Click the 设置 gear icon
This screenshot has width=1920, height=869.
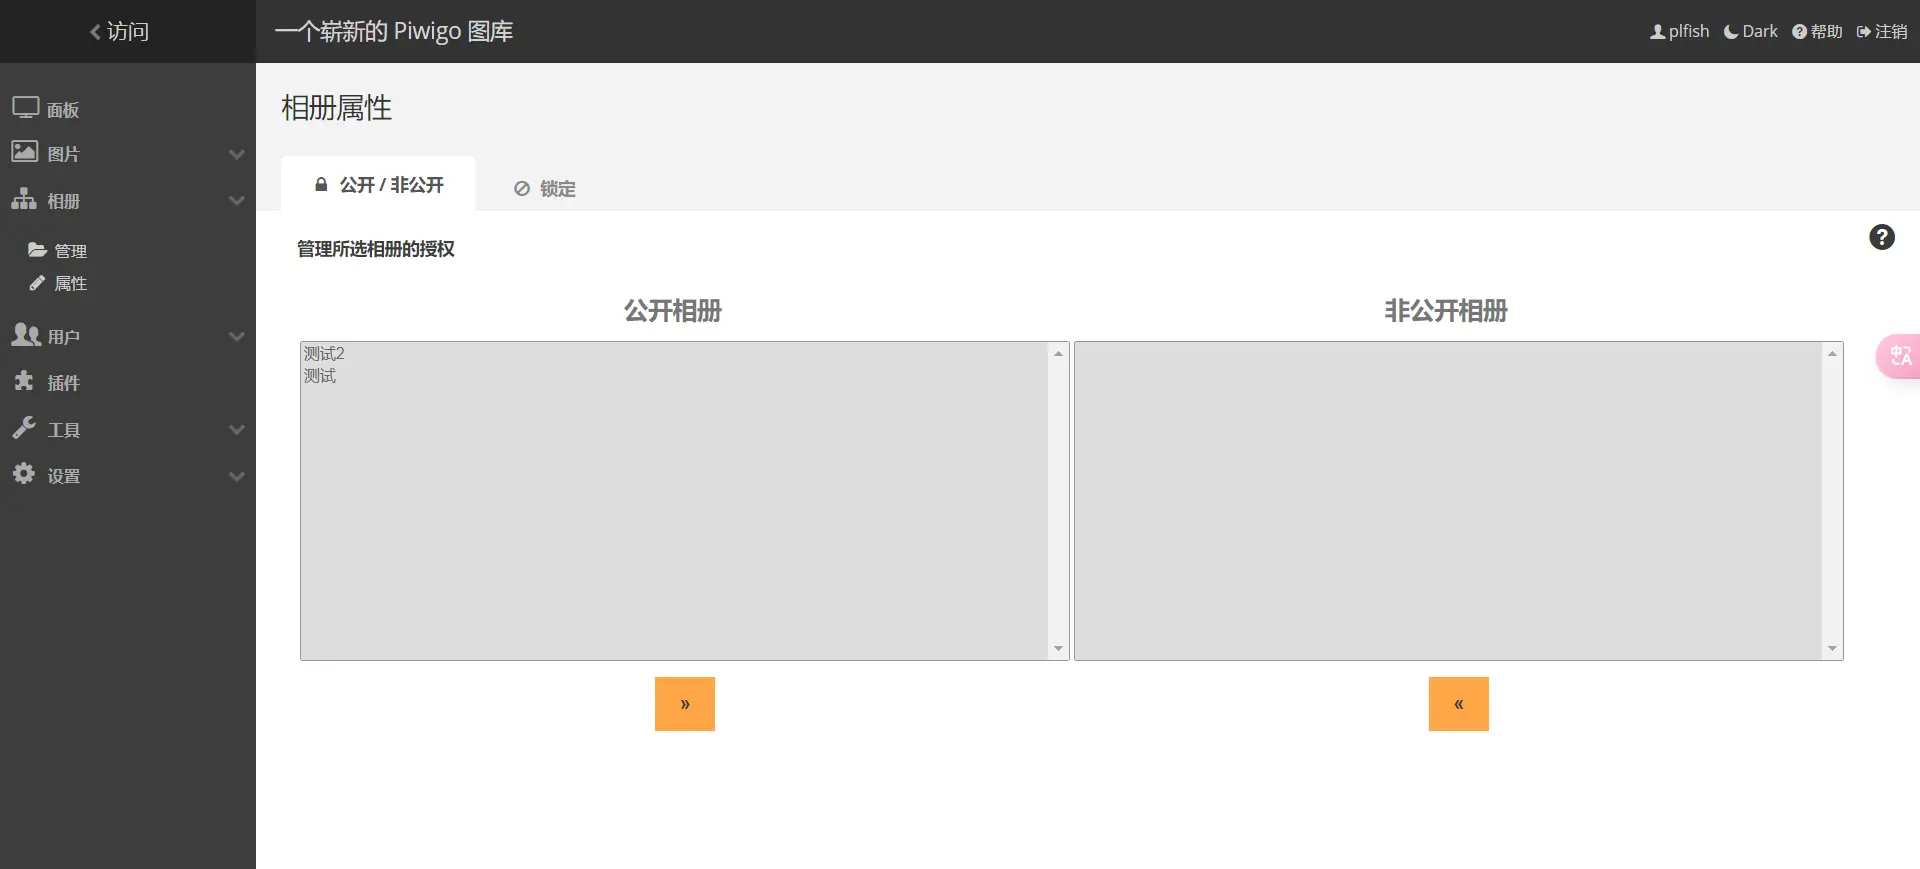24,473
